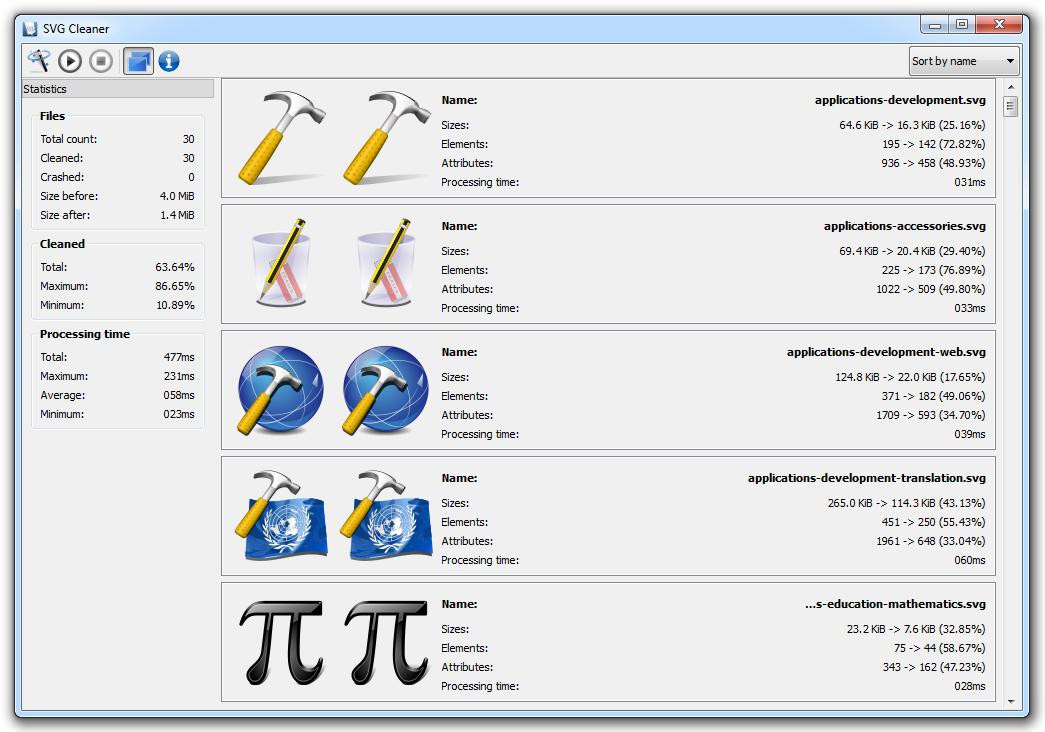Click Total count value 30
This screenshot has height=732, width=1045.
point(189,139)
